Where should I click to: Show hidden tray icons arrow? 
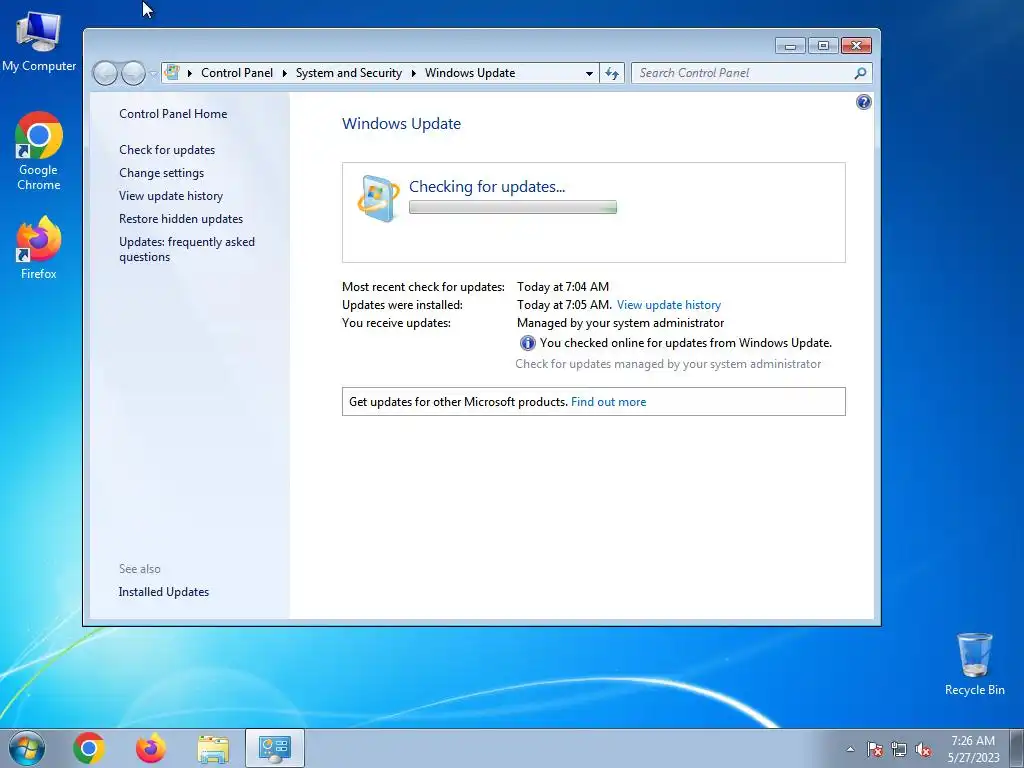(x=850, y=750)
